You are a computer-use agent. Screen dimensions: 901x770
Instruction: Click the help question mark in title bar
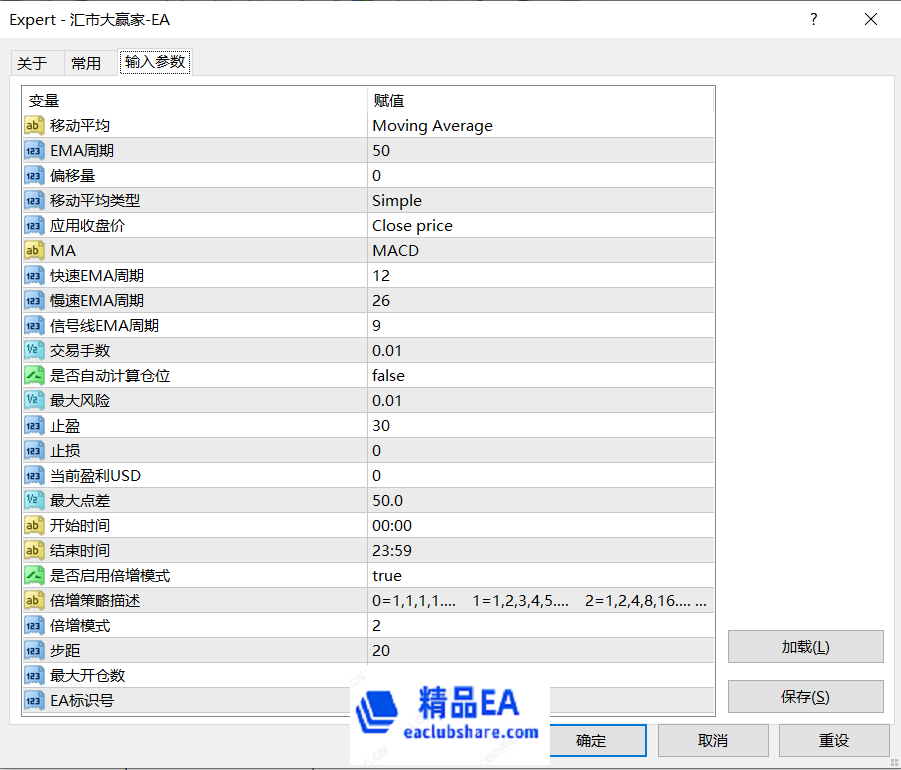[814, 19]
